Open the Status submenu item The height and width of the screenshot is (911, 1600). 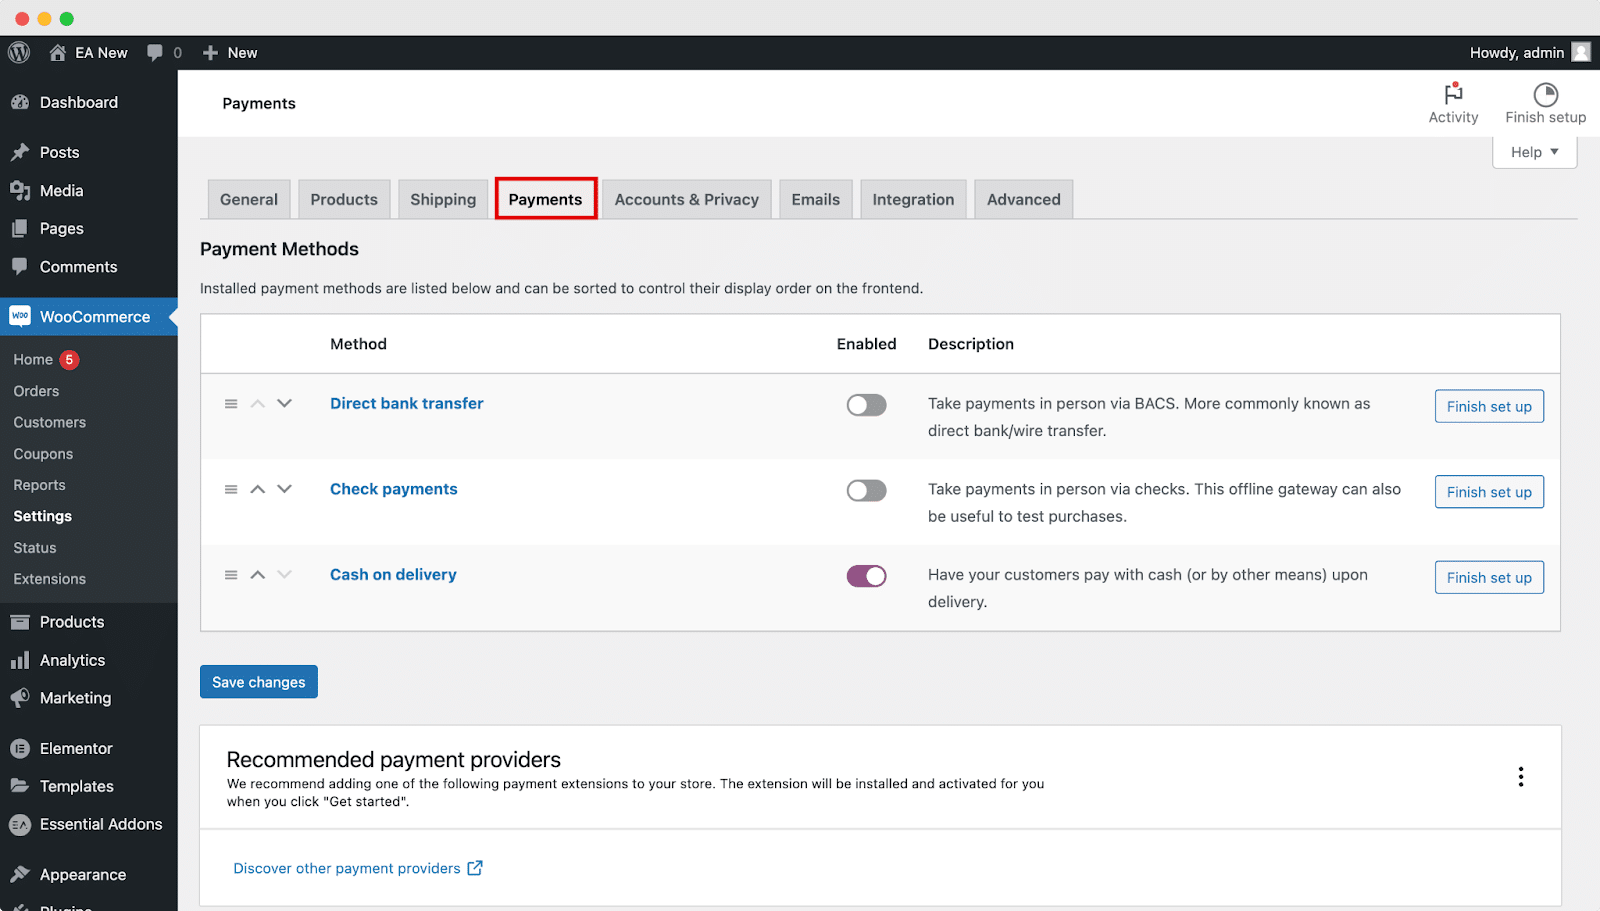click(35, 548)
